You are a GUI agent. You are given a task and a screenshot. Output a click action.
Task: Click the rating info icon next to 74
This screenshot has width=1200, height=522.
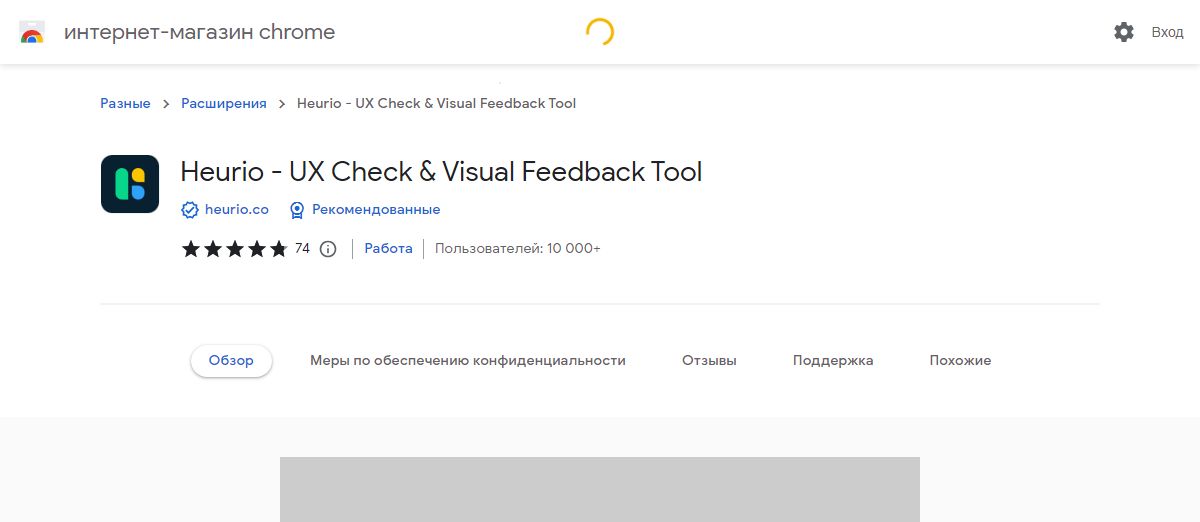coord(328,249)
